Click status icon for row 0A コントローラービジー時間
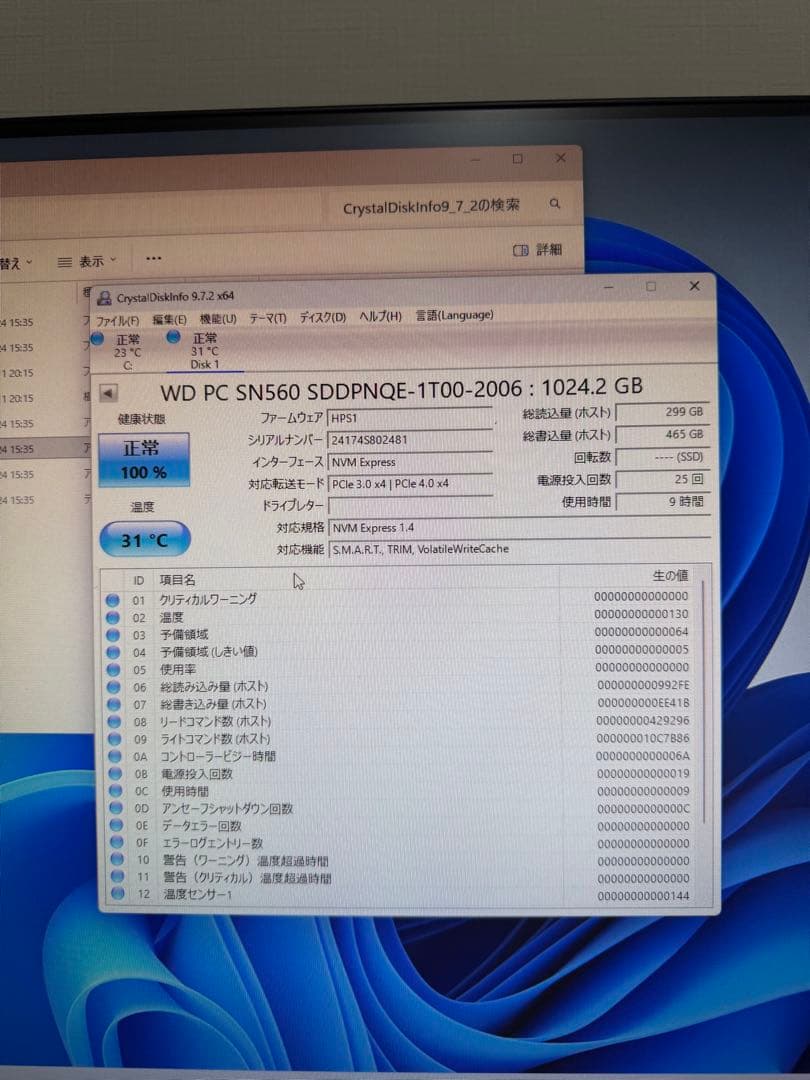810x1080 pixels. [x=115, y=756]
